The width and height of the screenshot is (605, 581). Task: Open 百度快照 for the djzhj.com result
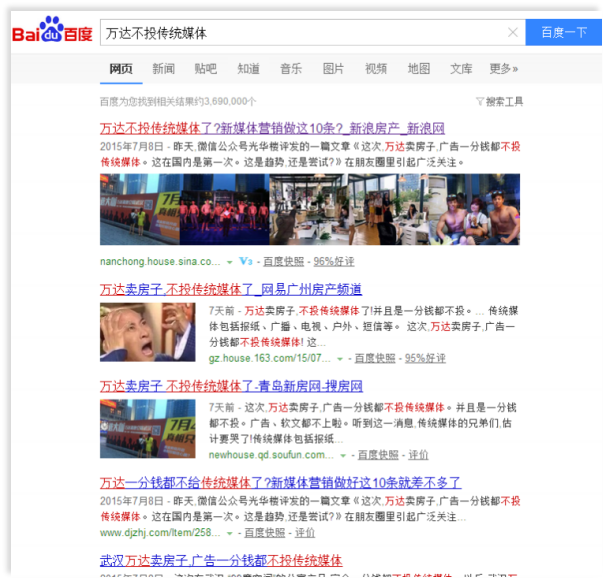click(x=265, y=533)
